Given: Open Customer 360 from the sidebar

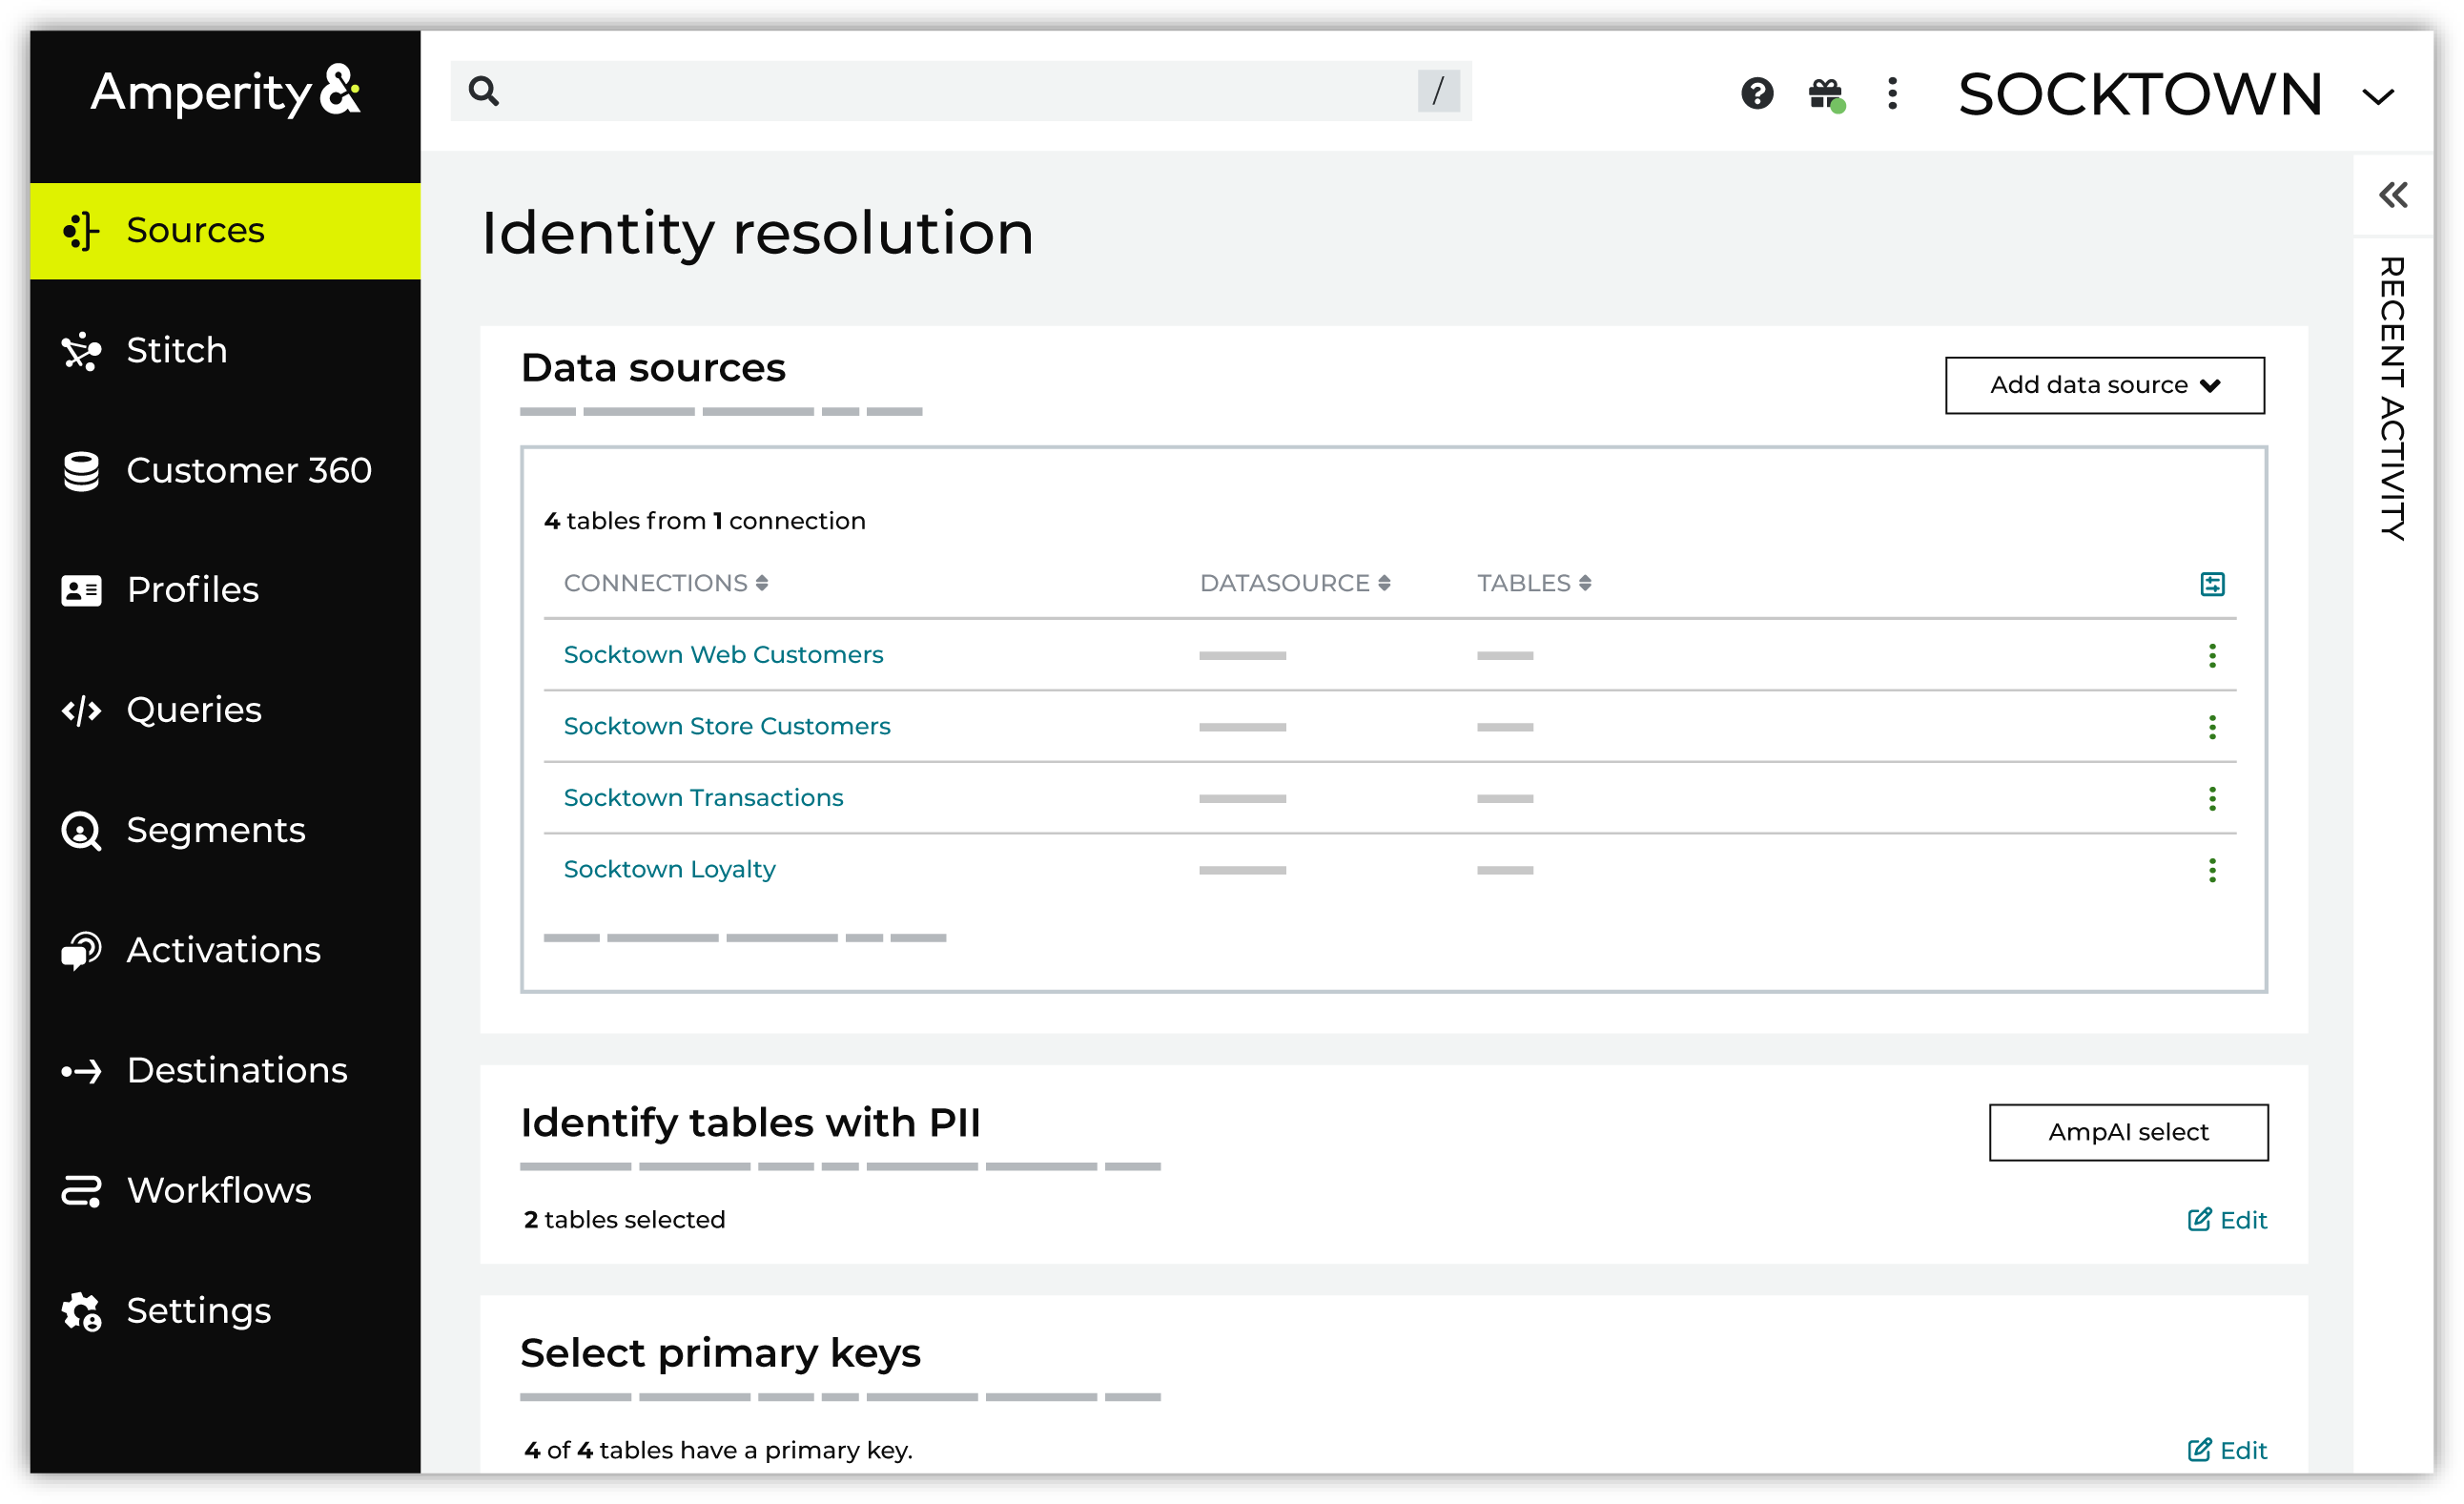Looking at the screenshot, I should click(249, 470).
